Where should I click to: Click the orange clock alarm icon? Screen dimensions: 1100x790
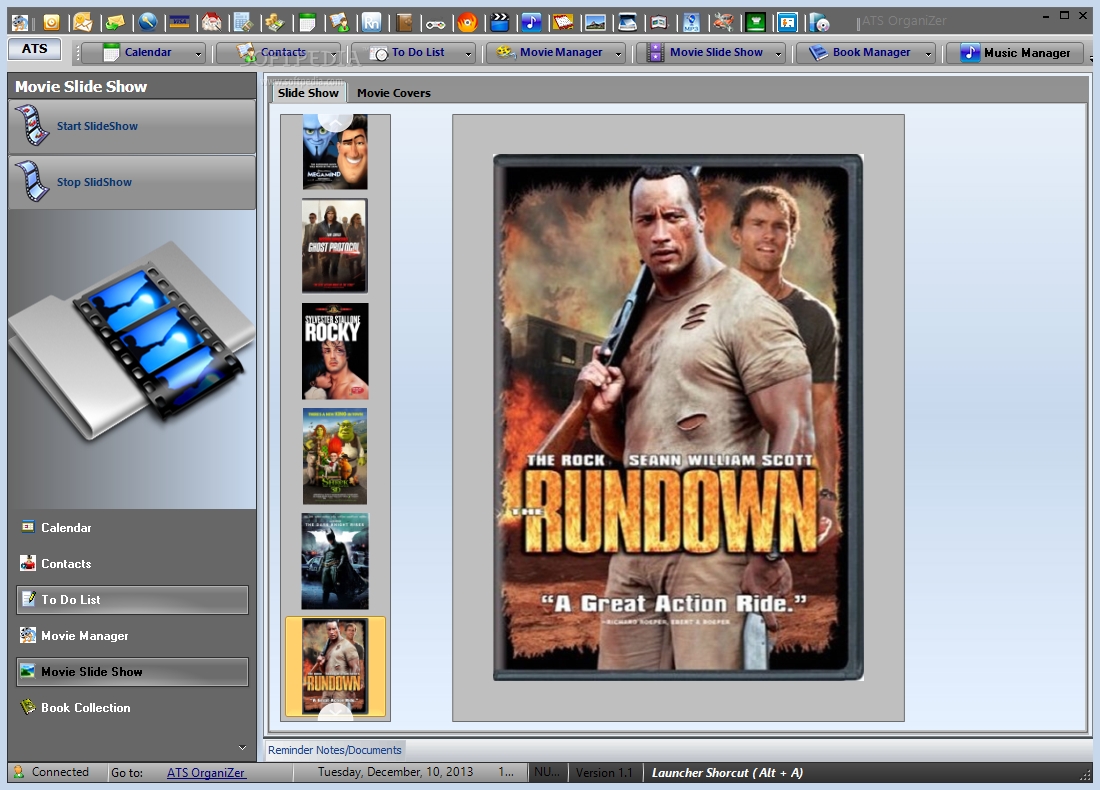point(51,22)
